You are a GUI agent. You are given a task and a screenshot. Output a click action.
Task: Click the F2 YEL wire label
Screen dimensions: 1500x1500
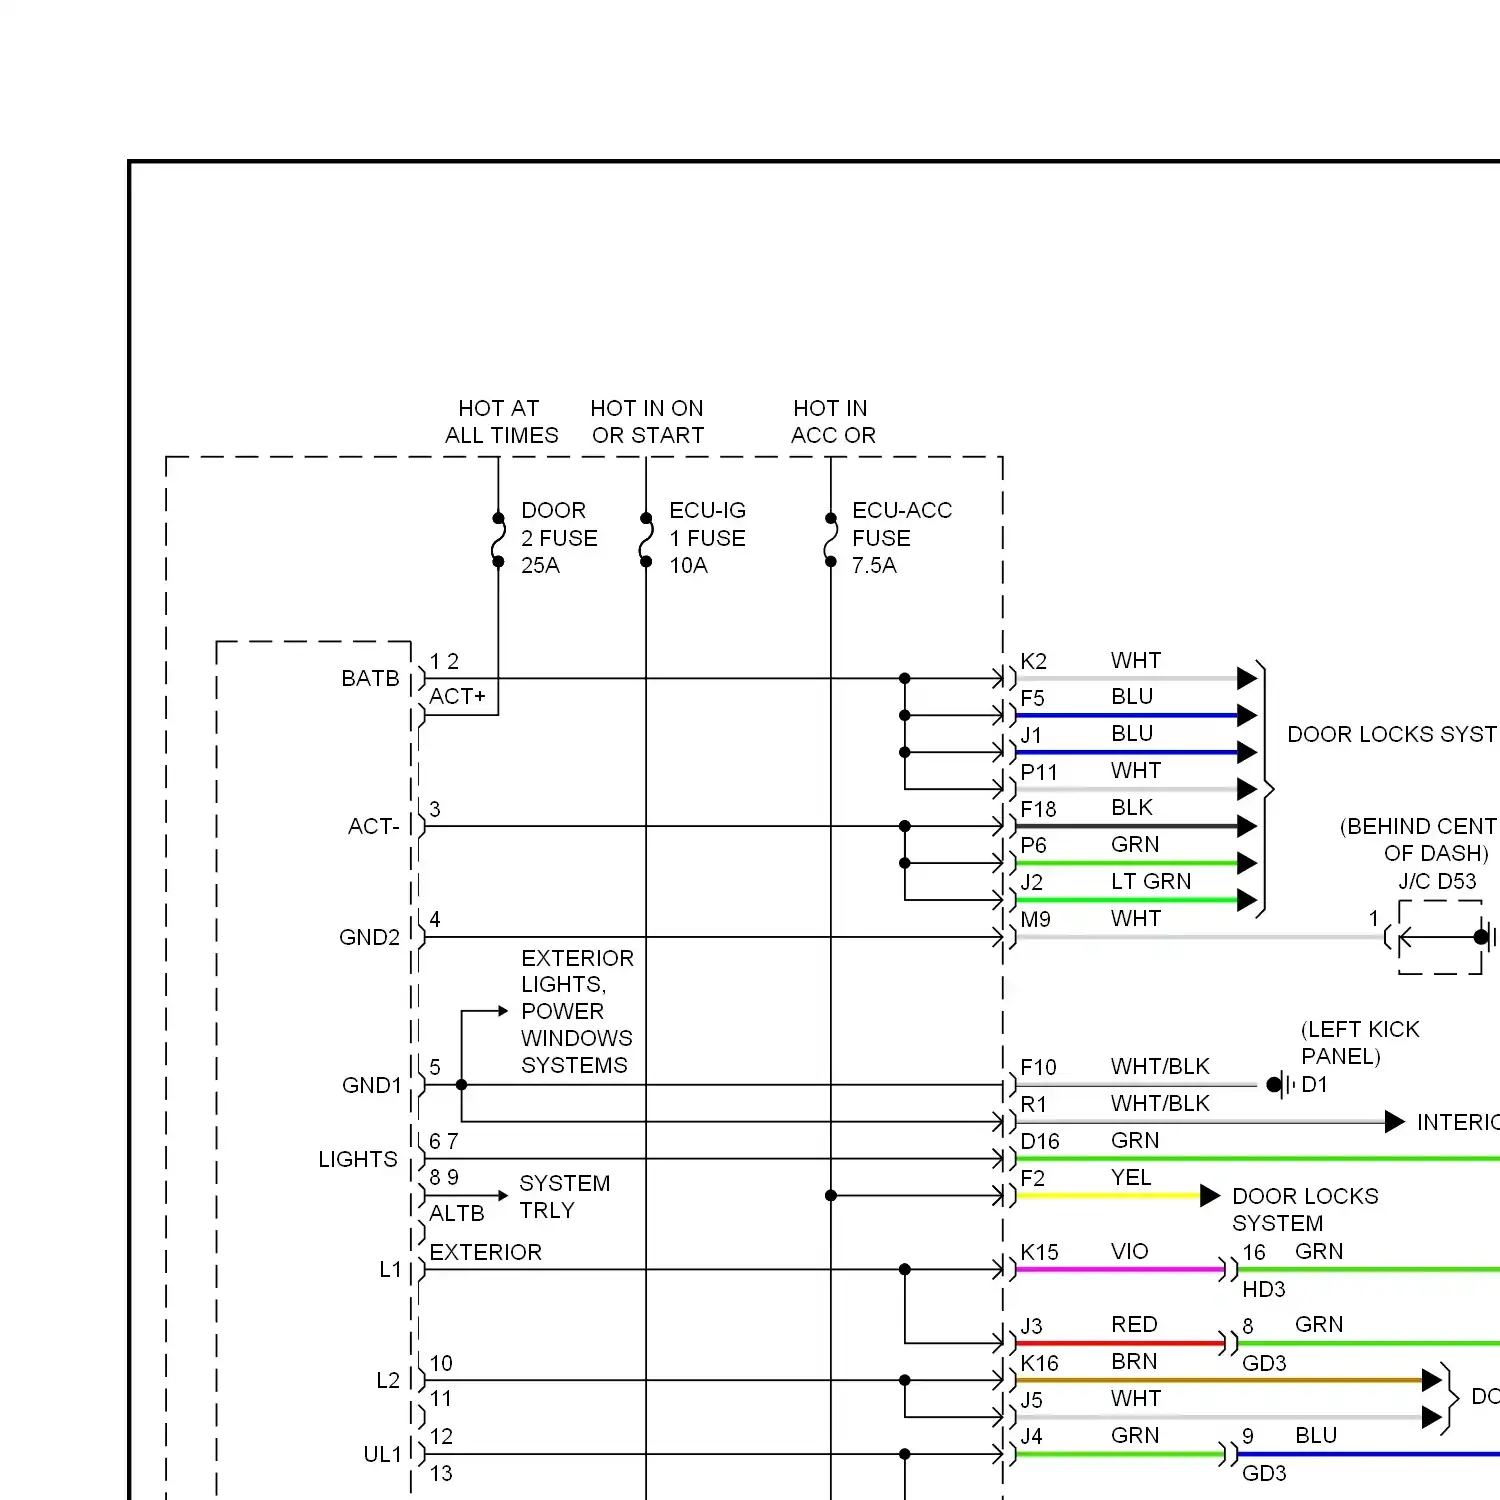point(1086,1178)
